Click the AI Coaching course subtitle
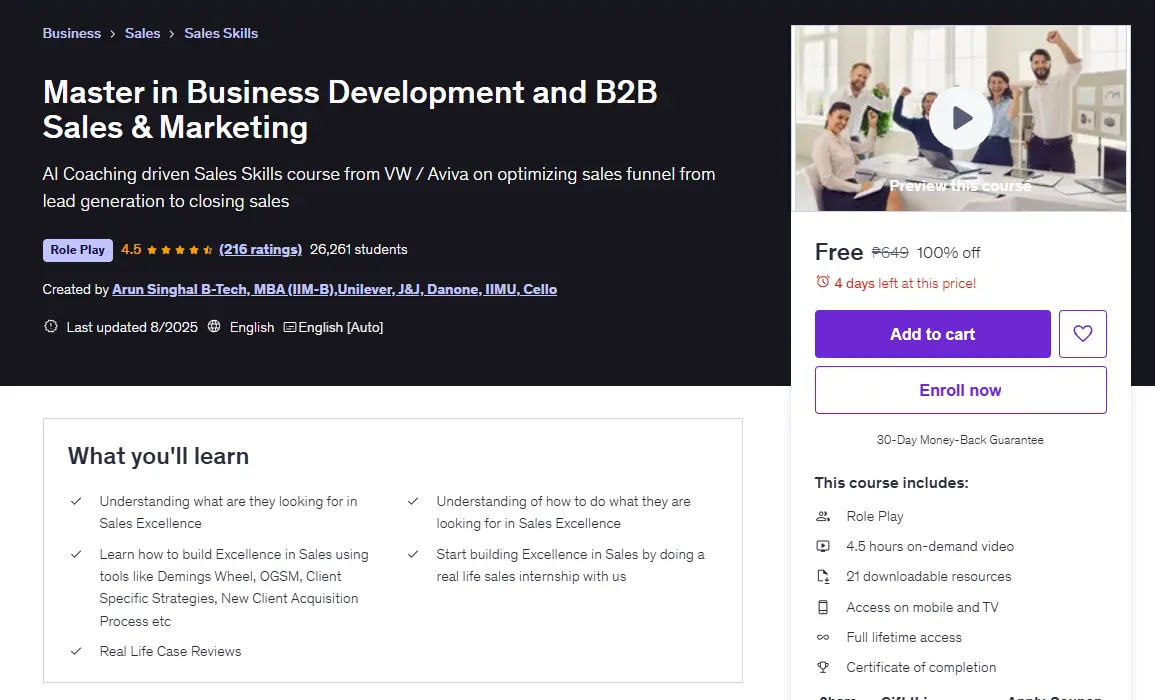The width and height of the screenshot is (1155, 700). [x=379, y=187]
